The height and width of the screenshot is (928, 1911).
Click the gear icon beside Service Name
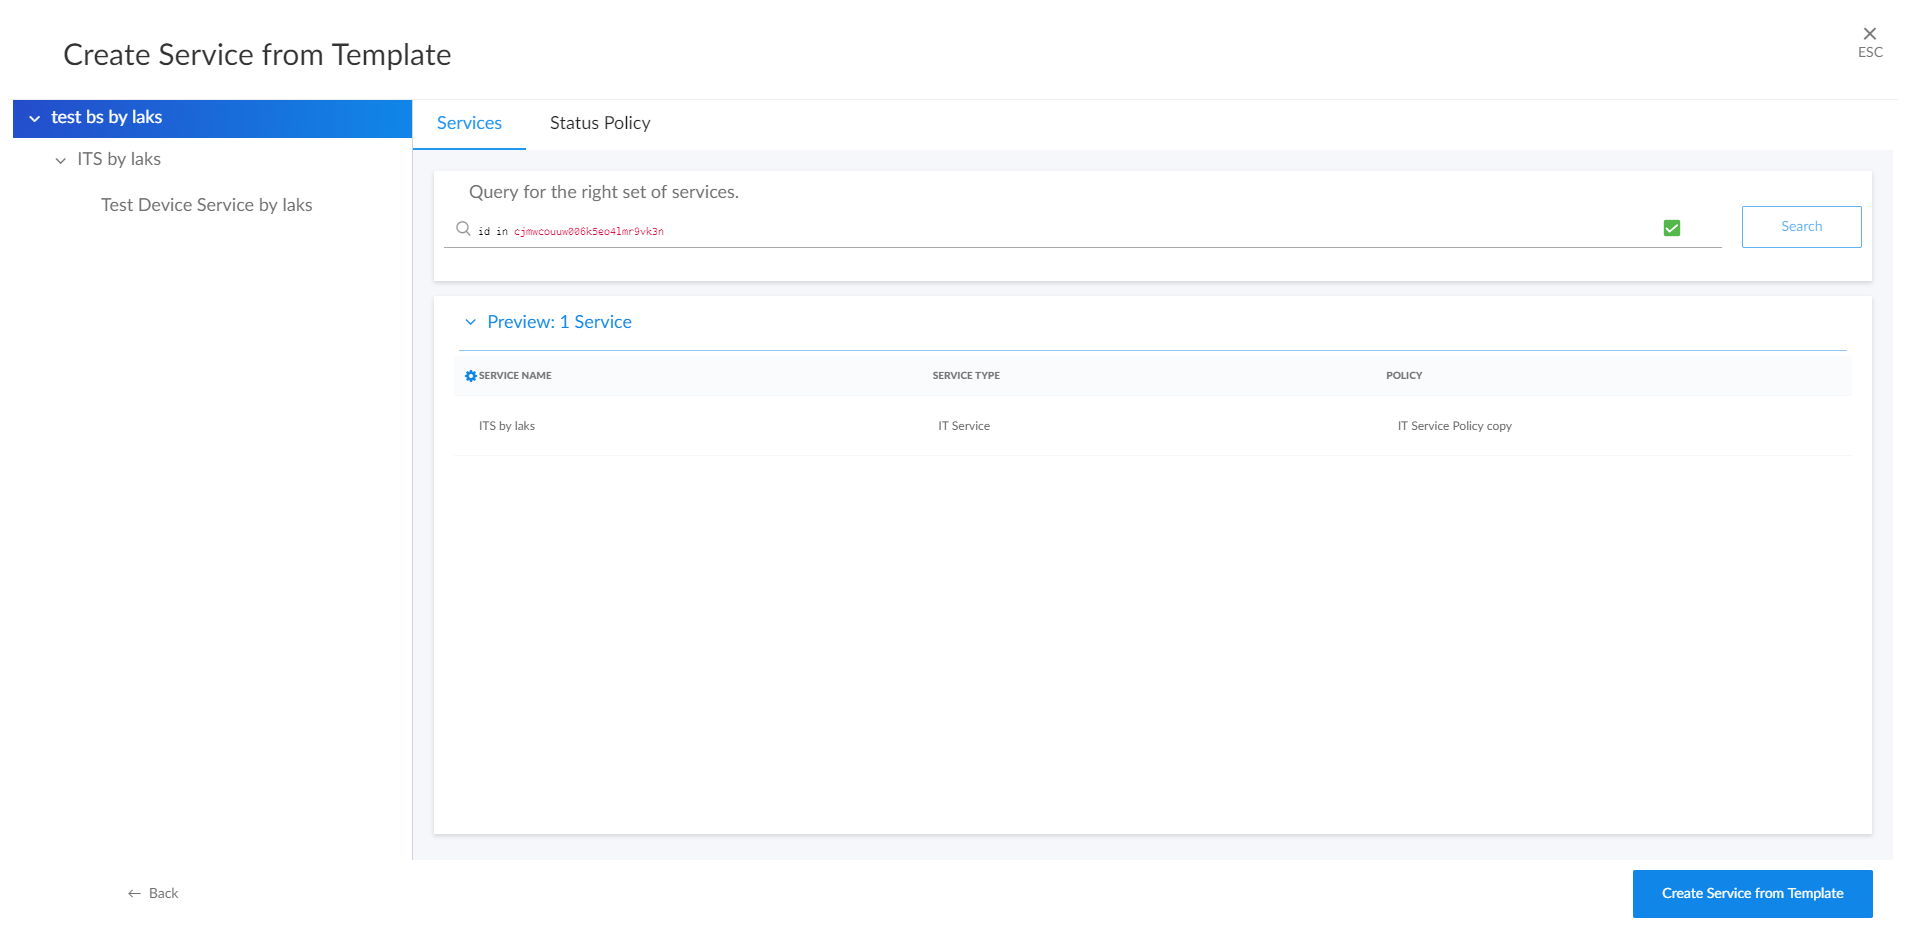(x=471, y=376)
